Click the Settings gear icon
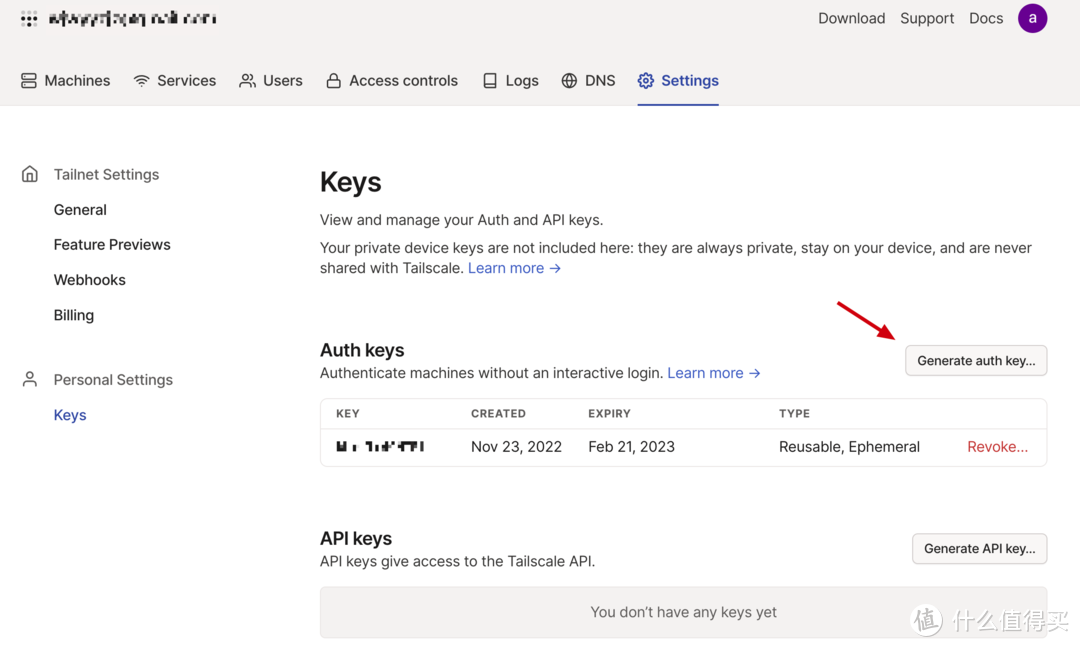This screenshot has width=1080, height=647. [x=645, y=81]
